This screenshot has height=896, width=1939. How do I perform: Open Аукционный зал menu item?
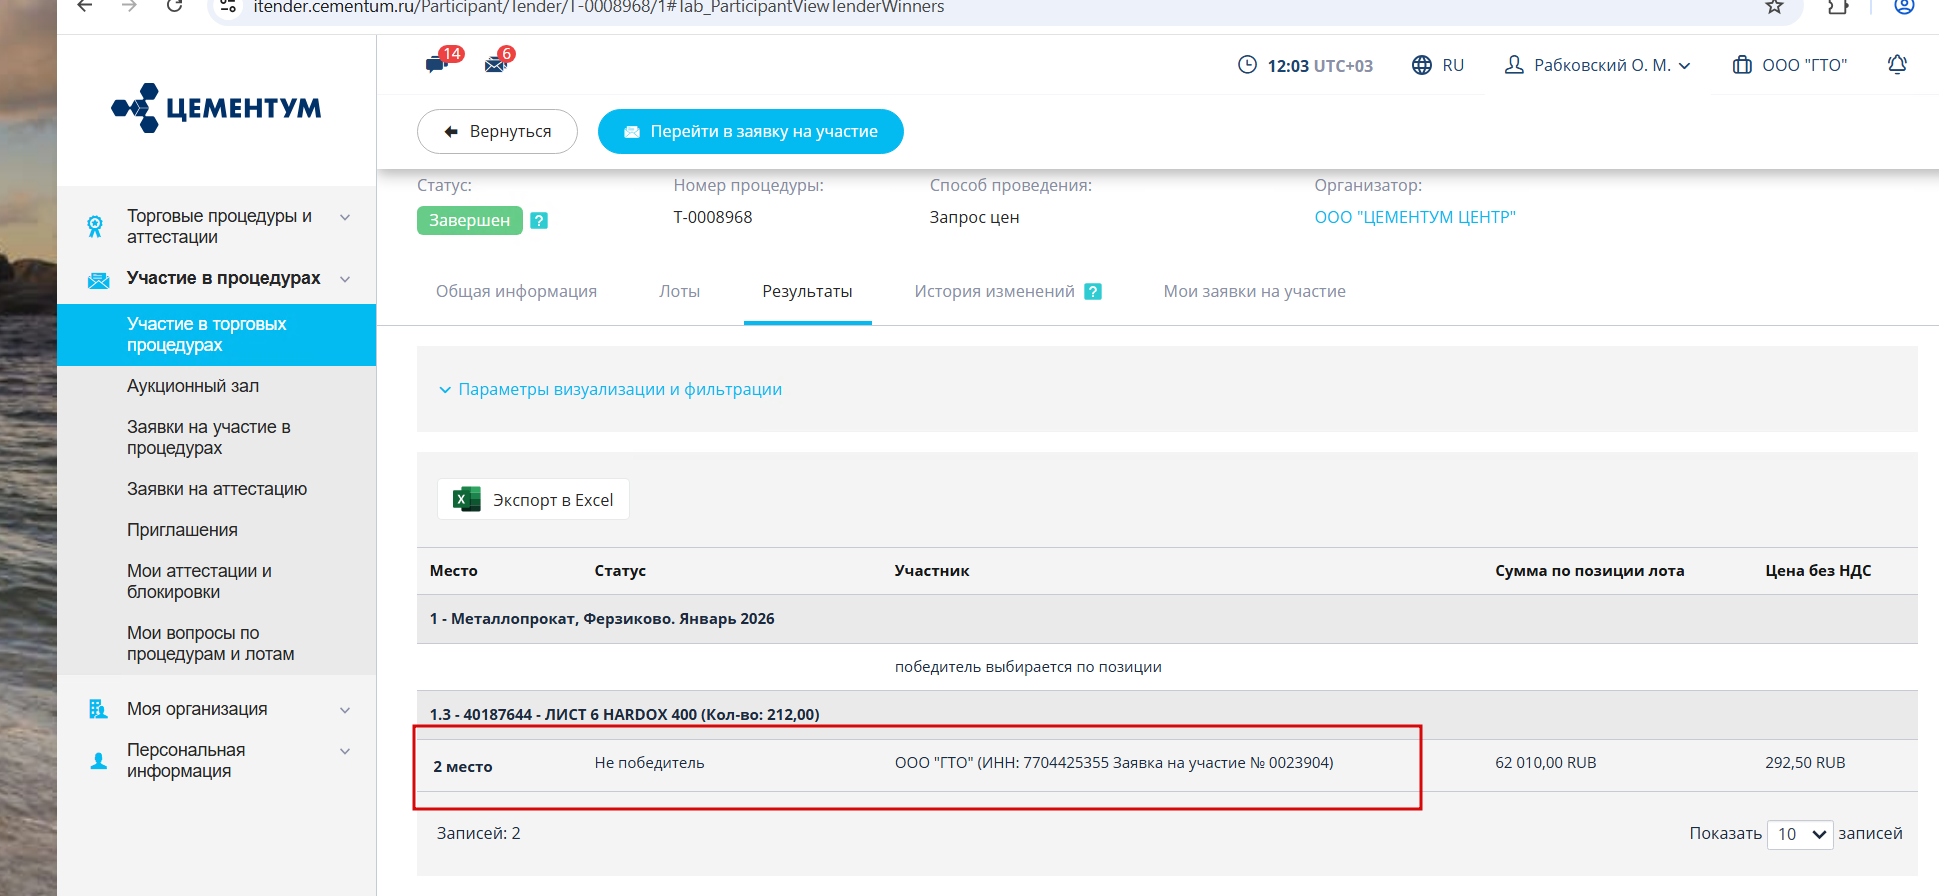pos(193,386)
